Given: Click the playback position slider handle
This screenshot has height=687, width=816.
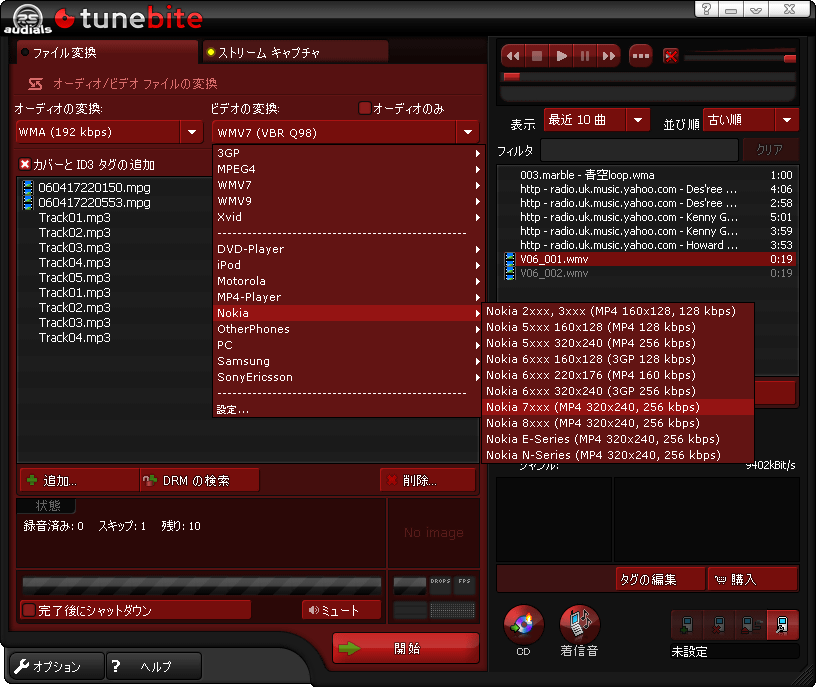Looking at the screenshot, I should [512, 77].
